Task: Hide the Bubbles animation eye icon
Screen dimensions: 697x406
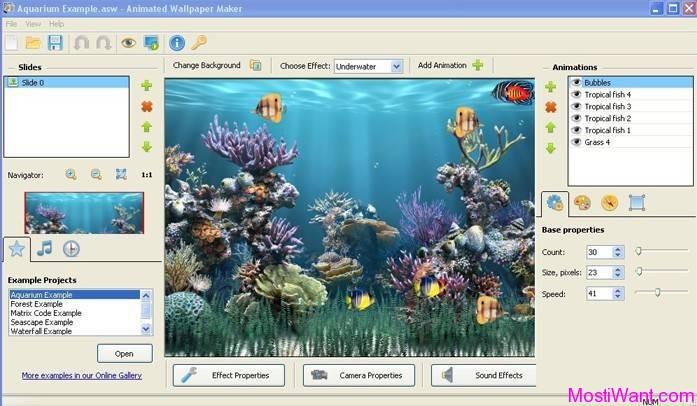Action: (x=577, y=82)
